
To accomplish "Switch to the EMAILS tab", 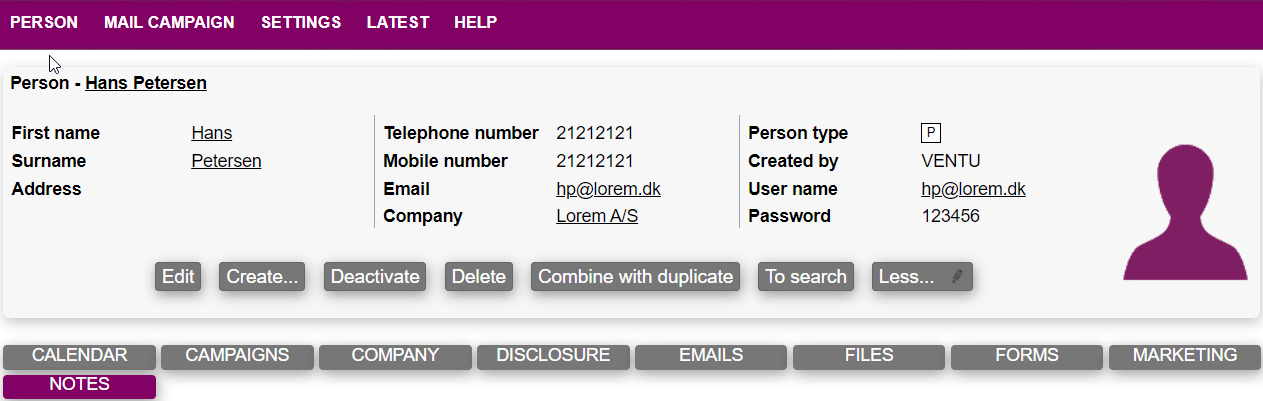I will click(711, 356).
